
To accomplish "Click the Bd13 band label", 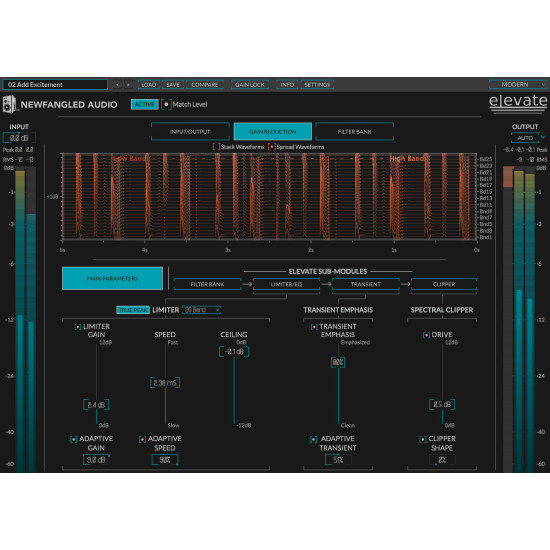I will click(486, 198).
